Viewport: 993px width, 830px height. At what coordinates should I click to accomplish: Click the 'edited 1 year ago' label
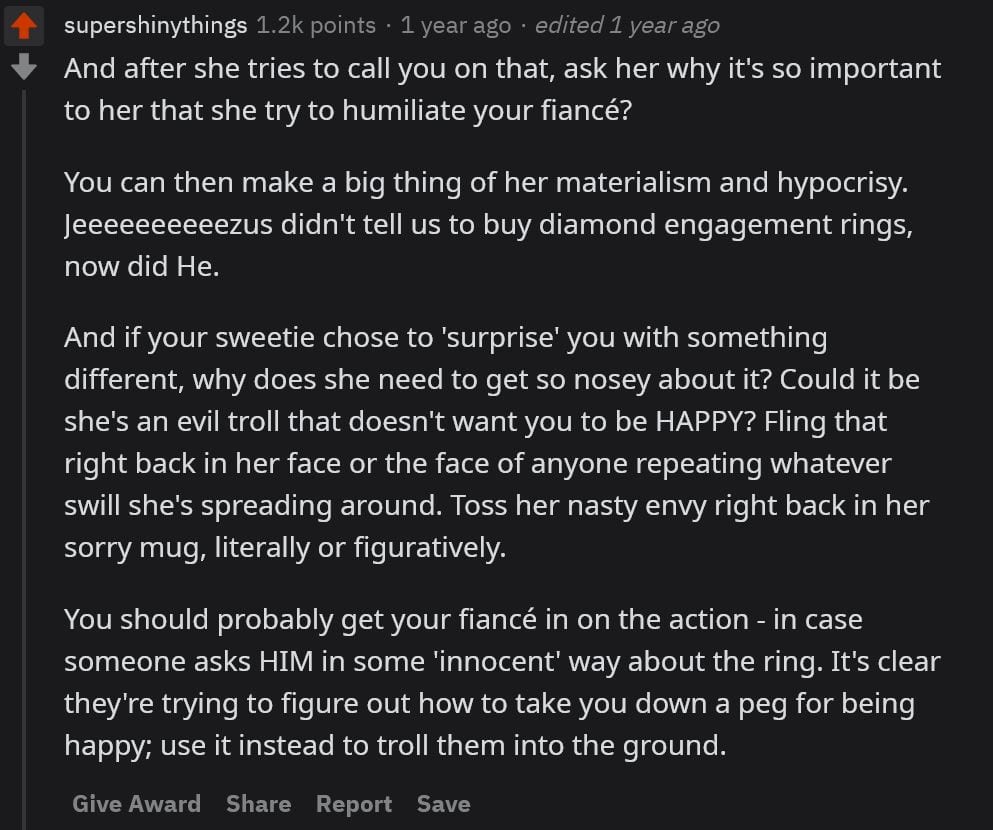(627, 25)
